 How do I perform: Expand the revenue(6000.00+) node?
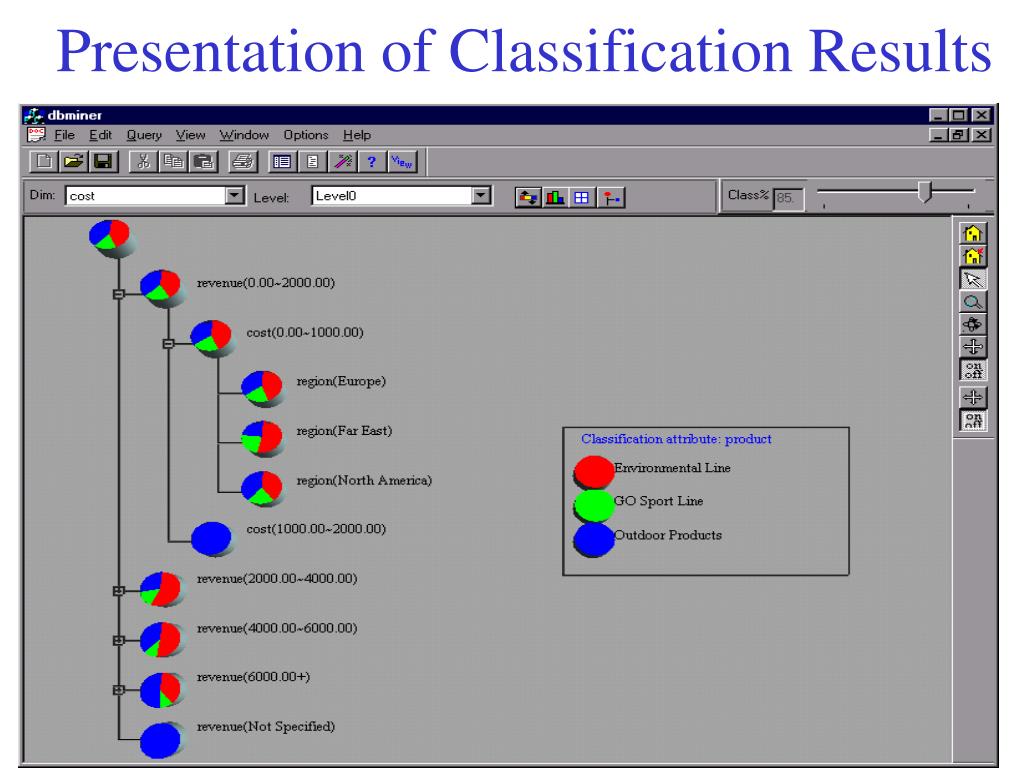pos(118,690)
